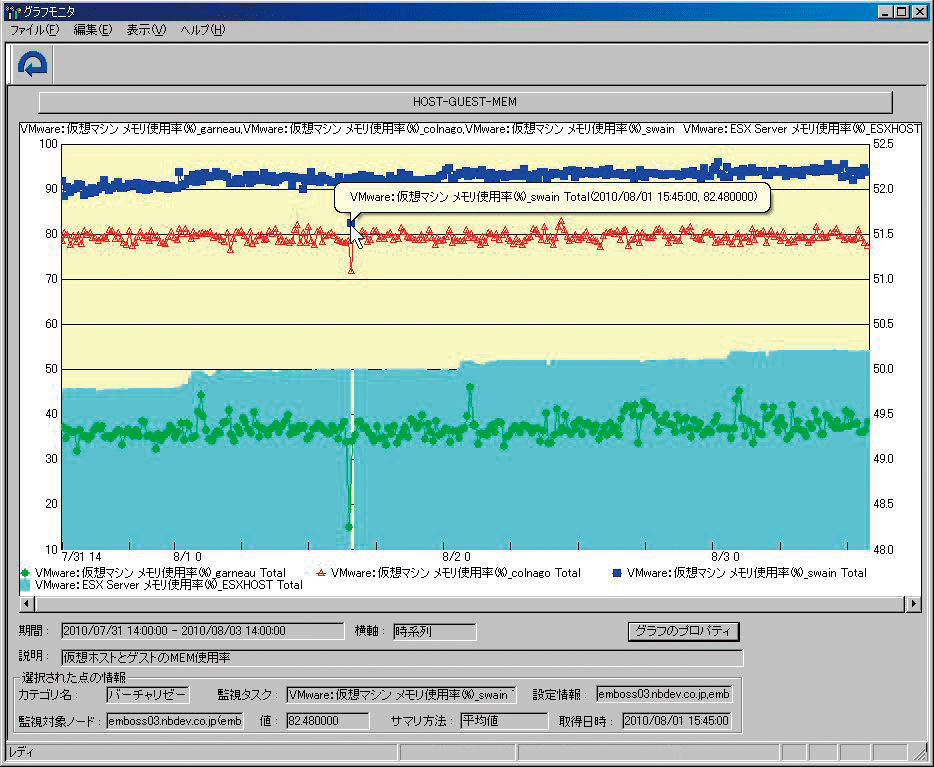Click the selected swain data point under tooltip
The image size is (934, 767).
pos(351,223)
